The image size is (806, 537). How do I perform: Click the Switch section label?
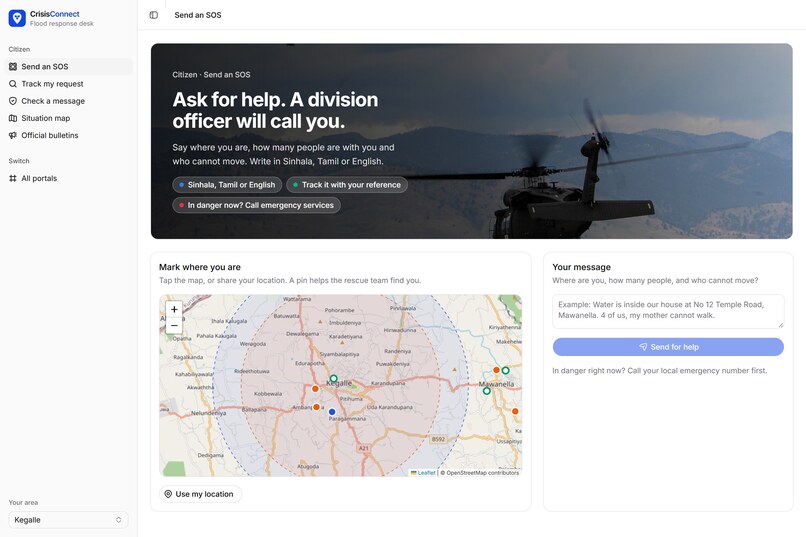coord(19,161)
